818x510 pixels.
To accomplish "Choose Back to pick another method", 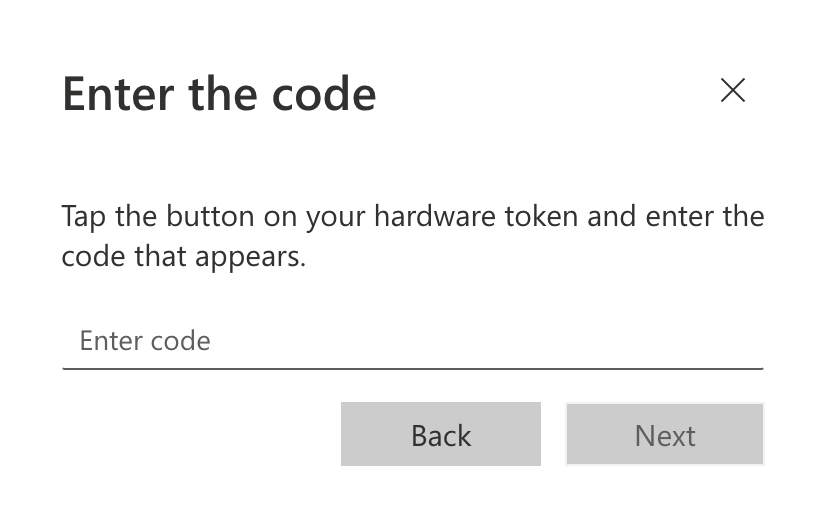I will click(441, 434).
